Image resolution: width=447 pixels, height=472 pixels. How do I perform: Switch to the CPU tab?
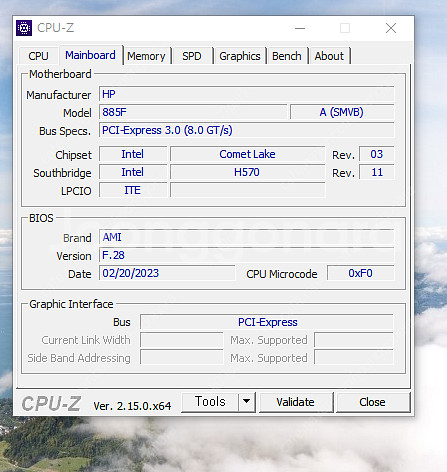coord(38,56)
